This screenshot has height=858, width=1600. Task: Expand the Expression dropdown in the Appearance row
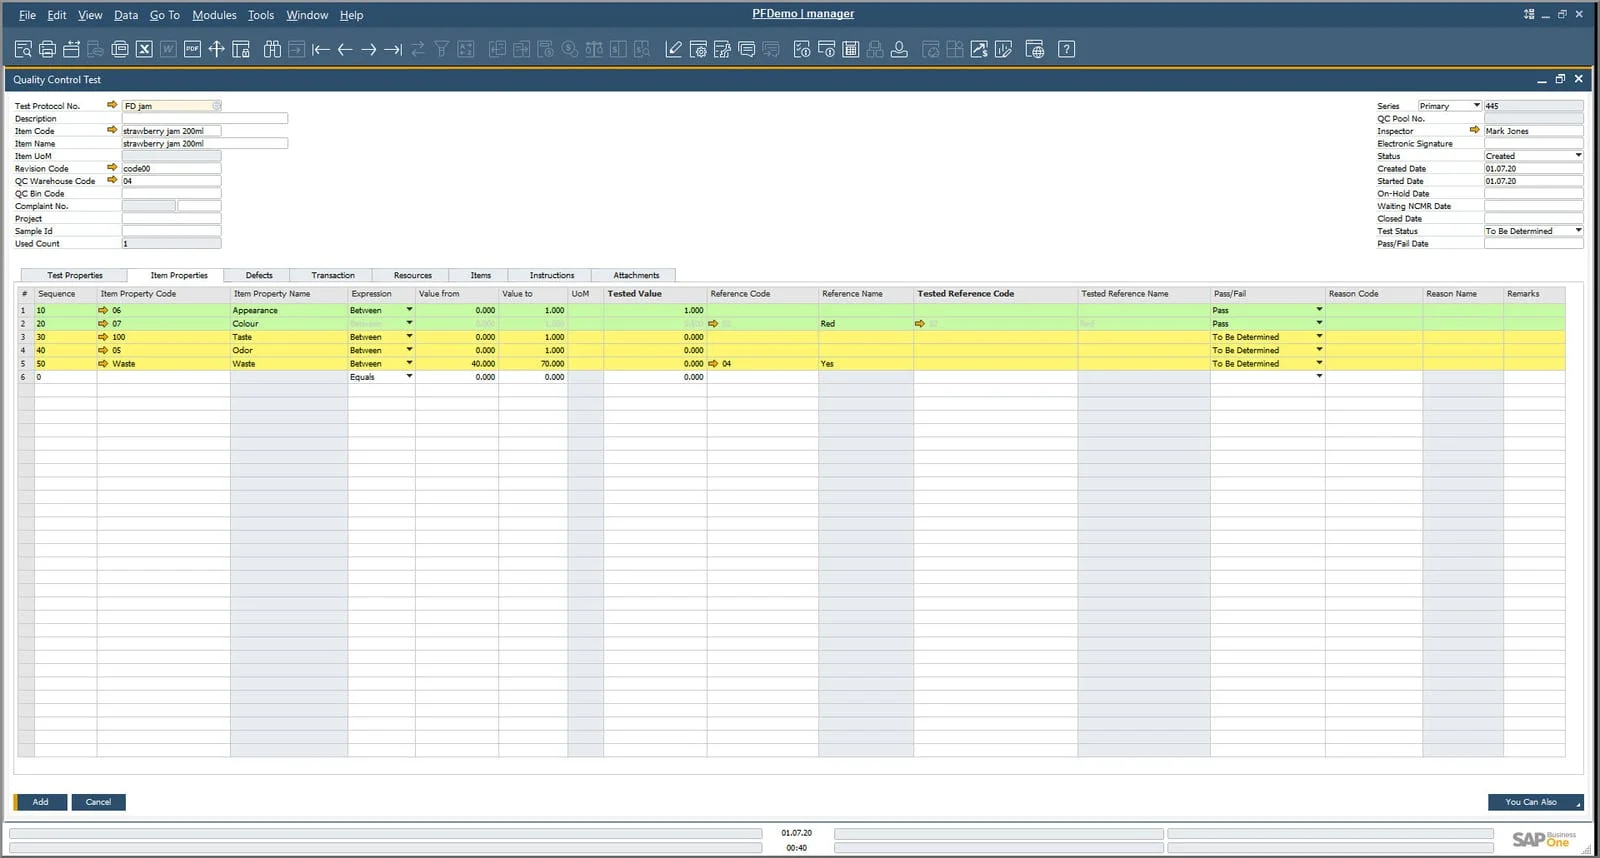[409, 310]
